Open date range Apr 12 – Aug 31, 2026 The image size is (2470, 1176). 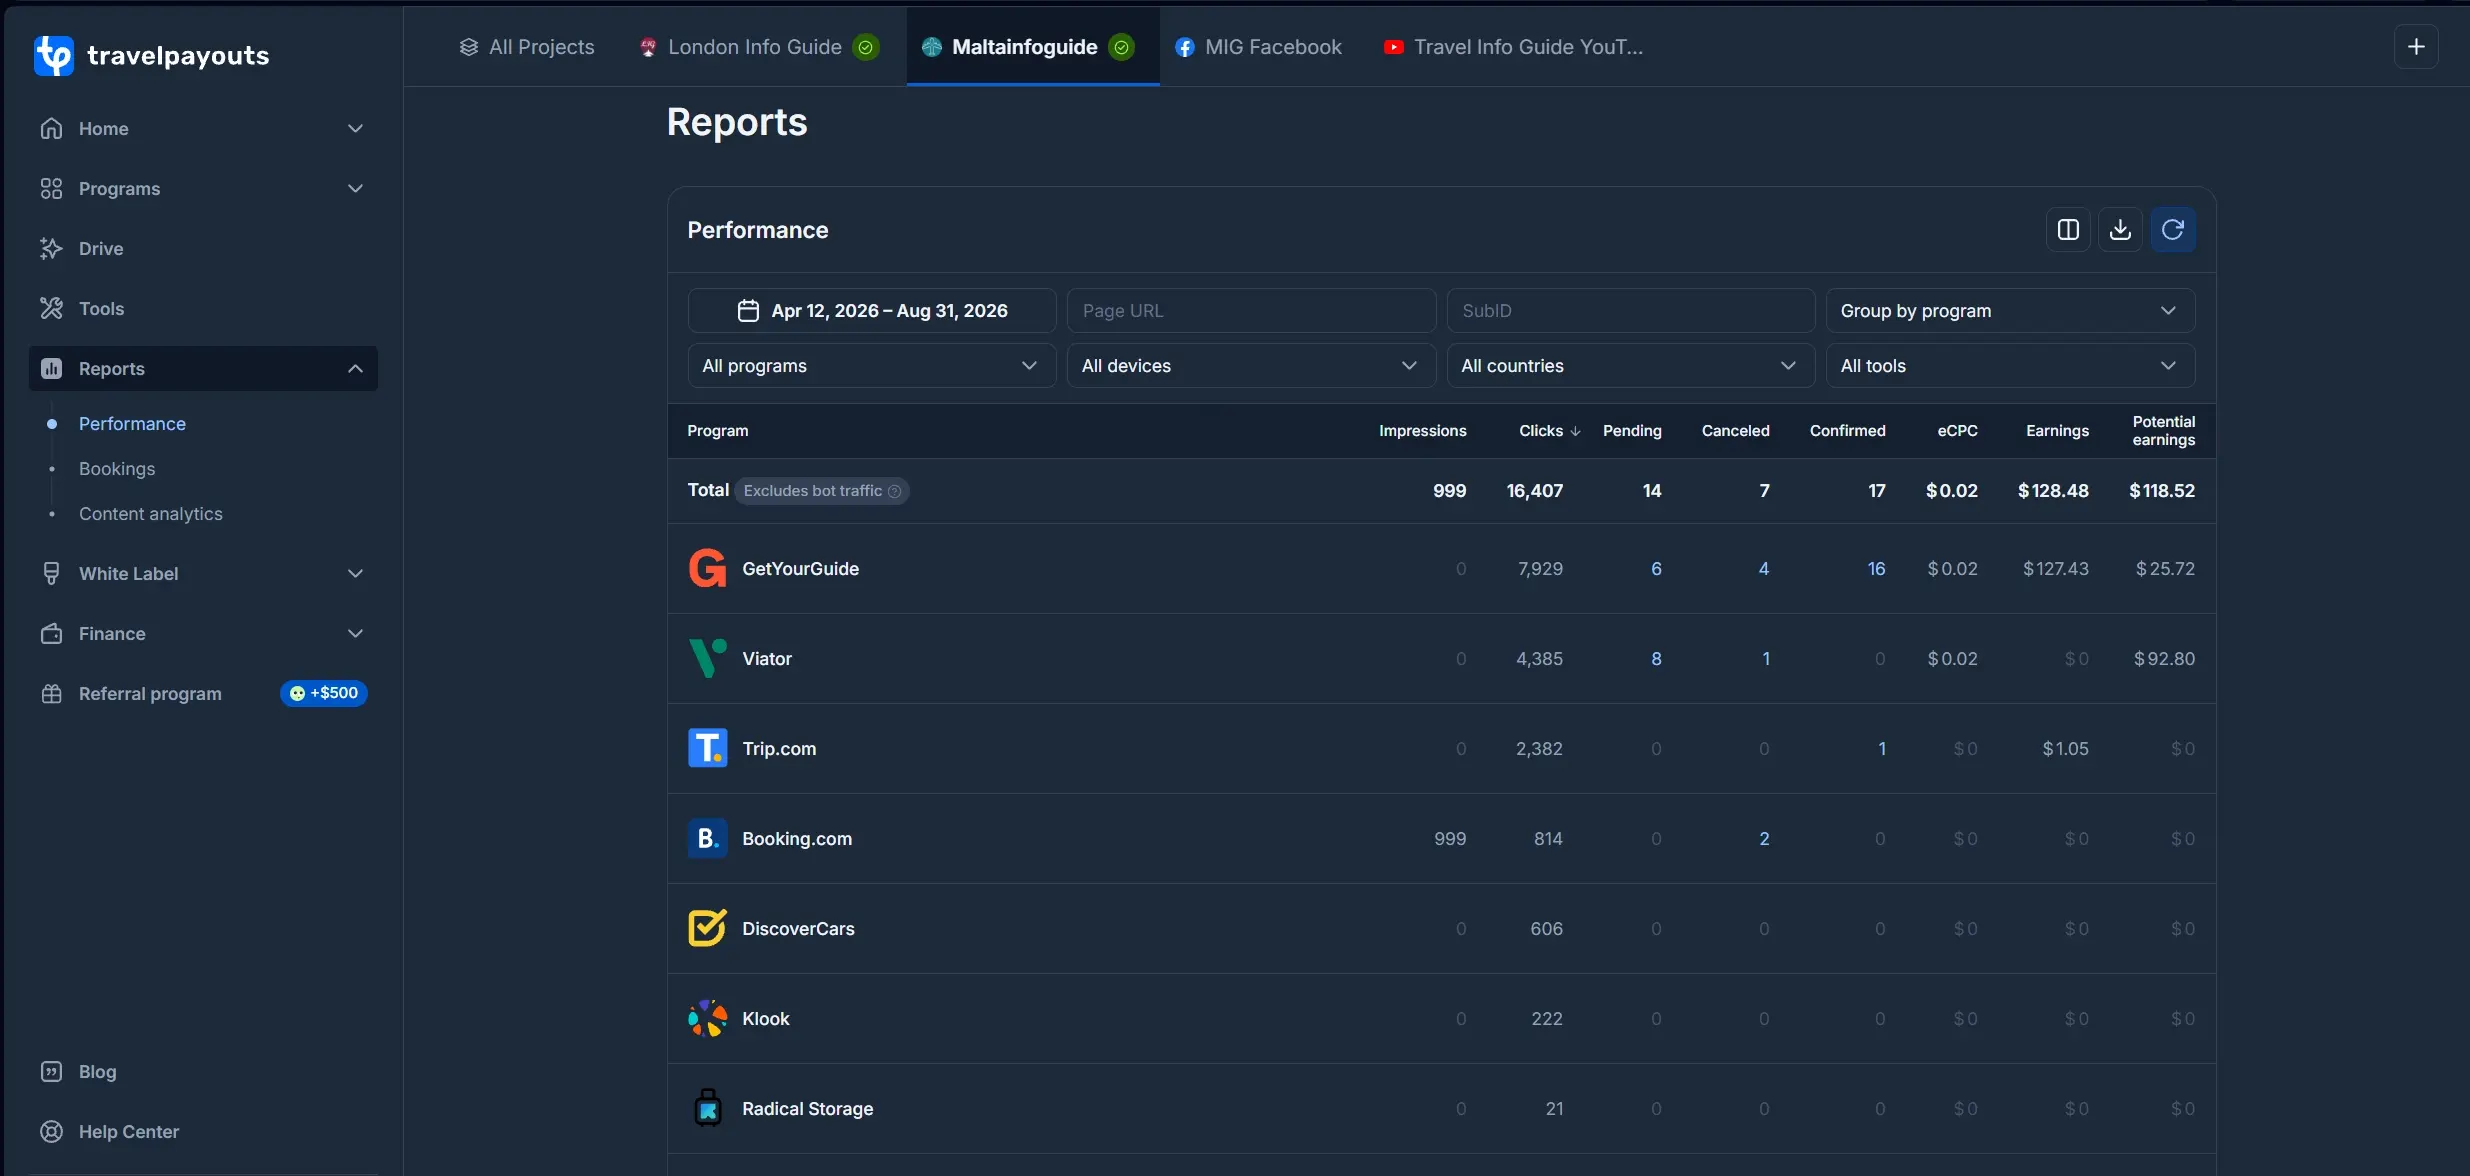[872, 311]
